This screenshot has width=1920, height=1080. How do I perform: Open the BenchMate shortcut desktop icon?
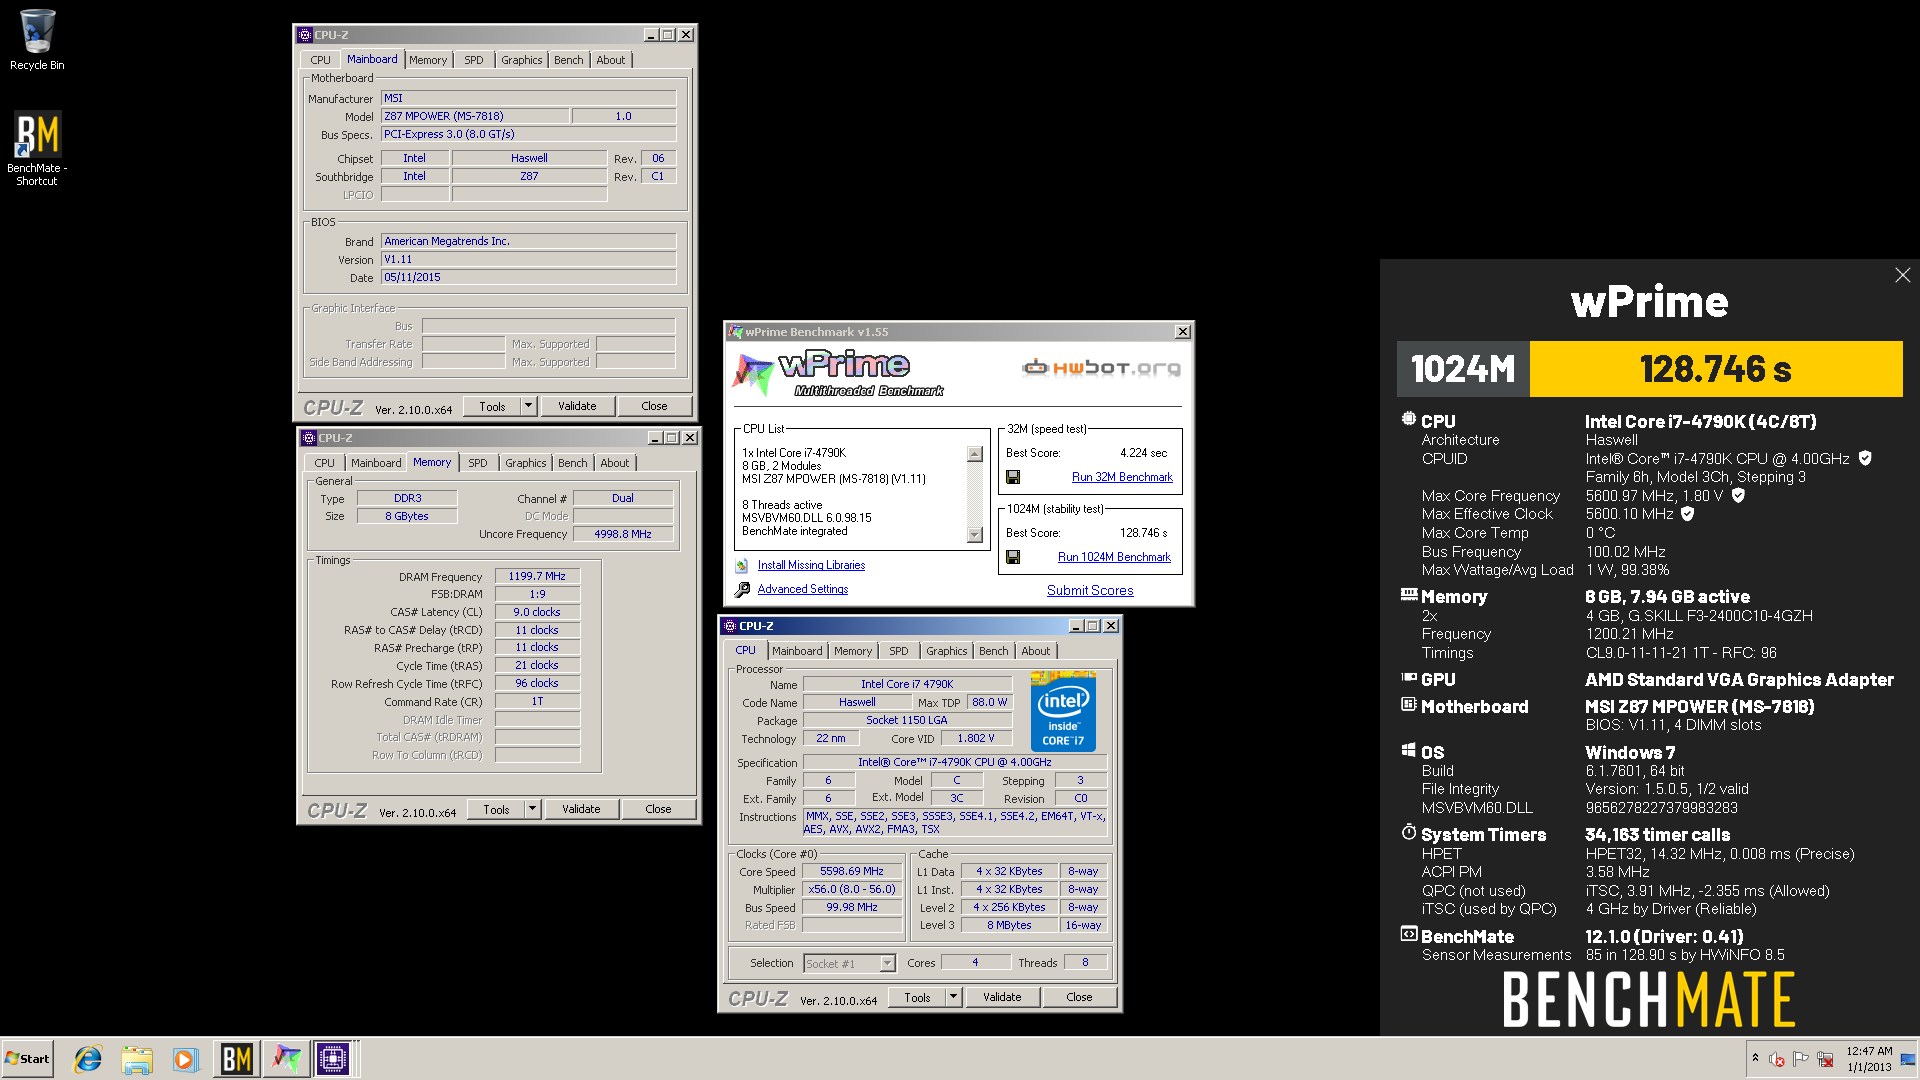[x=37, y=148]
